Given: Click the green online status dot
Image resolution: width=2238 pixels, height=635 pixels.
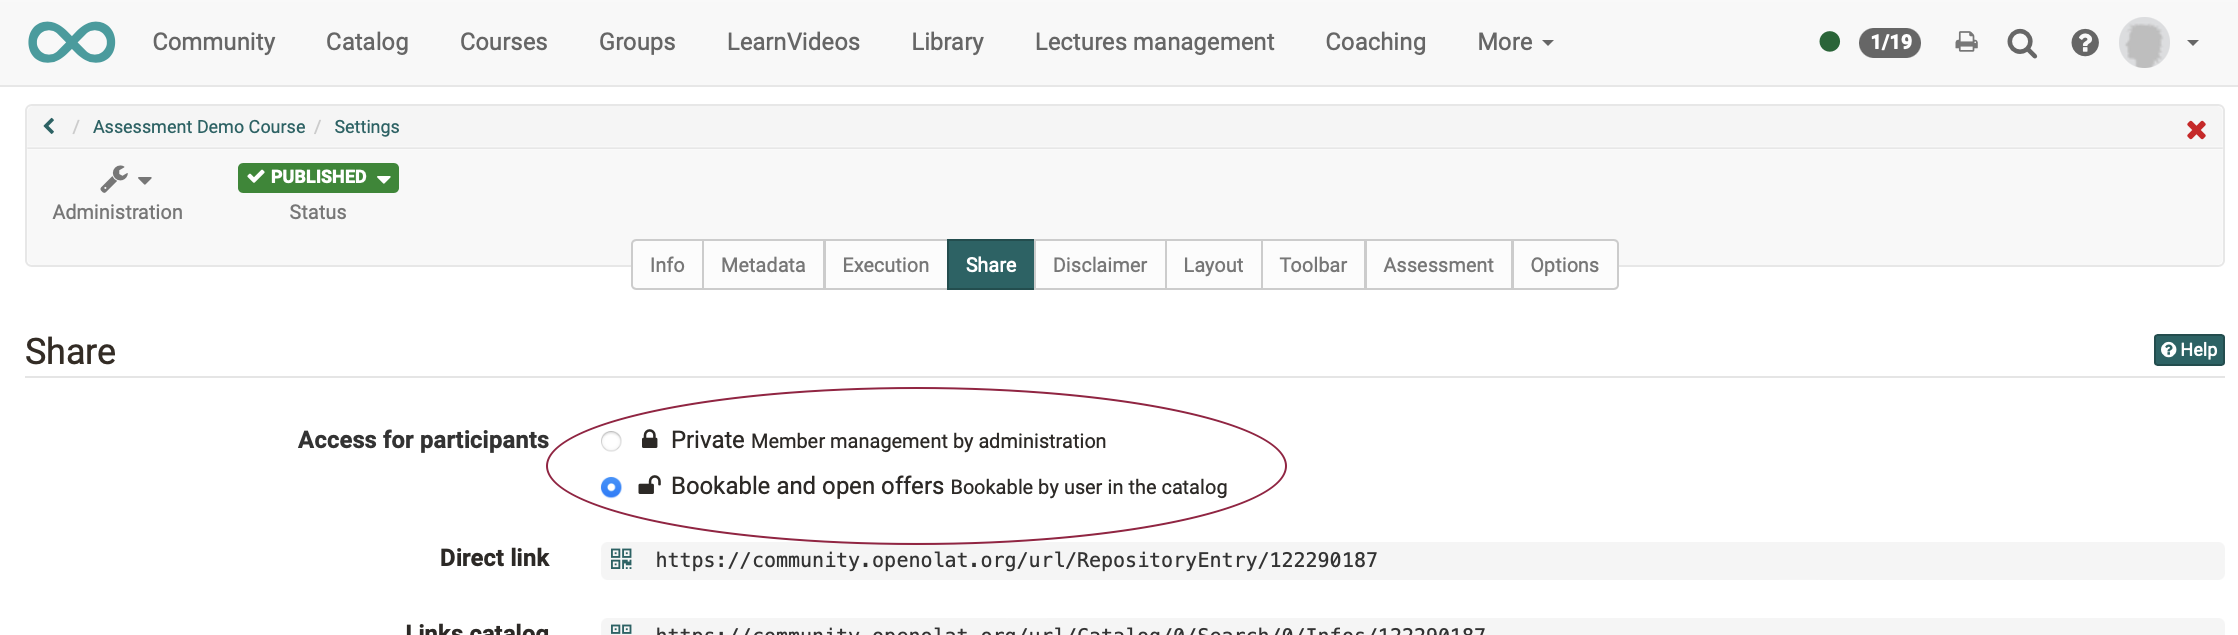Looking at the screenshot, I should (1830, 42).
